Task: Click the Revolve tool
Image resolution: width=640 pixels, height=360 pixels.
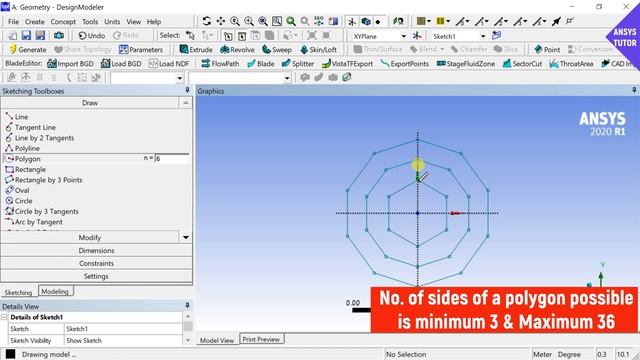Action: click(237, 49)
